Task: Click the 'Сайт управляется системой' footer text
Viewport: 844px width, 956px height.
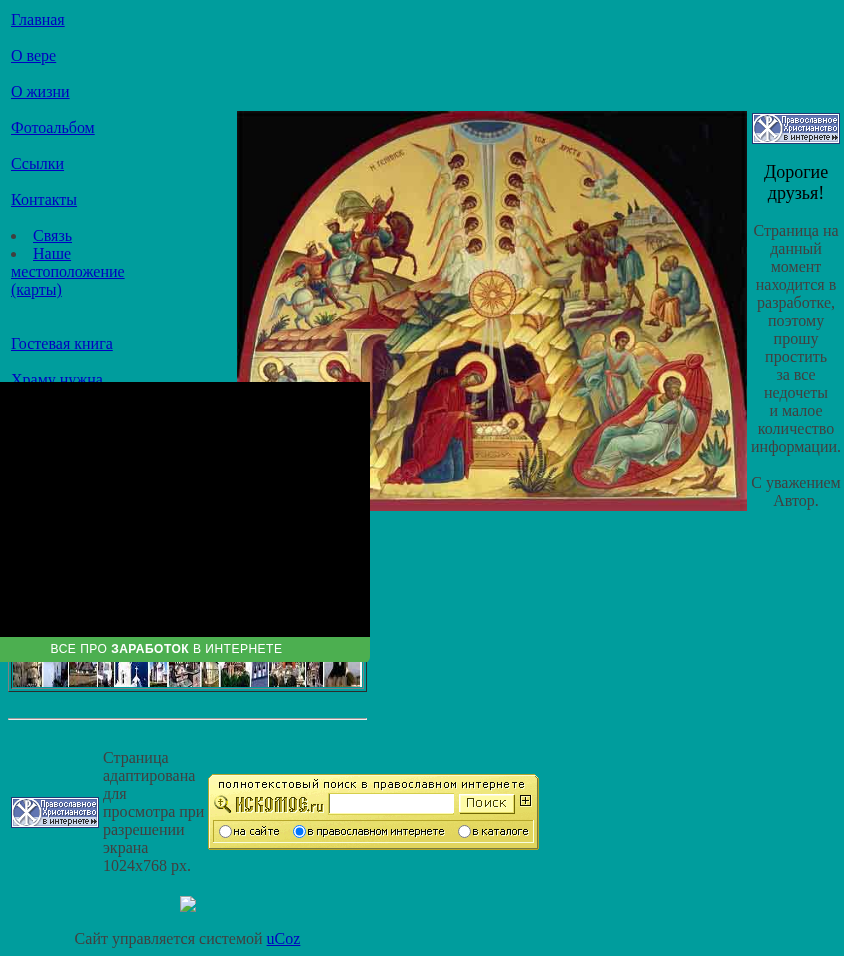Action: pos(168,939)
